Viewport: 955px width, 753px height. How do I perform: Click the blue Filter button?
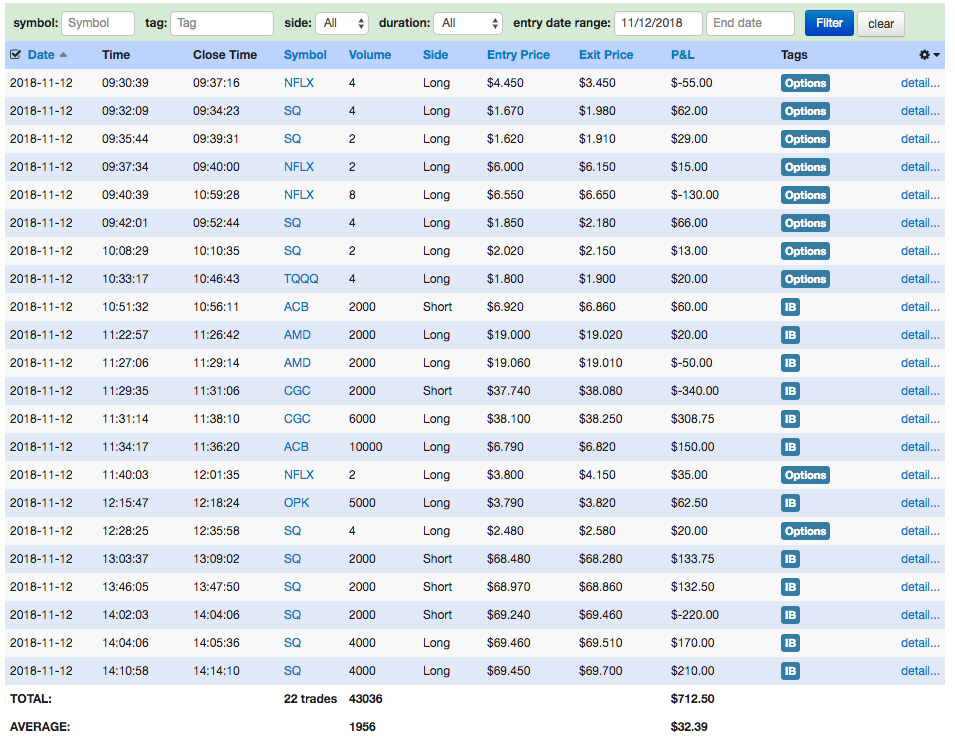click(x=829, y=23)
